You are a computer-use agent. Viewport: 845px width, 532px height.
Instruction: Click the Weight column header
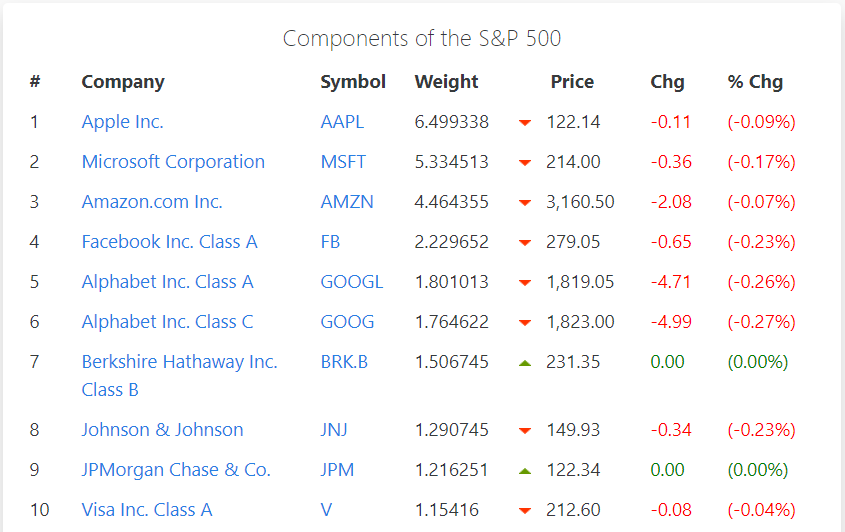pyautogui.click(x=446, y=82)
